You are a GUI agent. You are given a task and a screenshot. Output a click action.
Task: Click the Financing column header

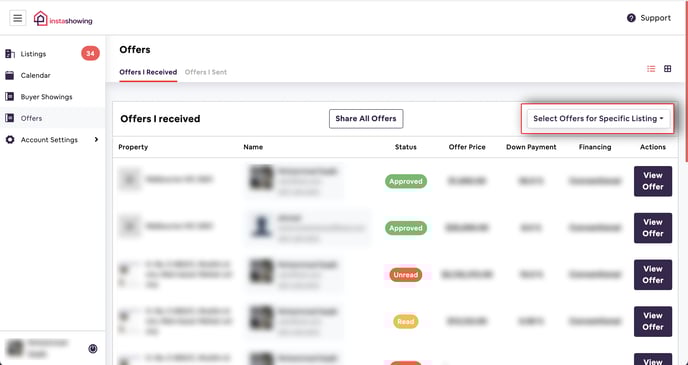coord(595,147)
